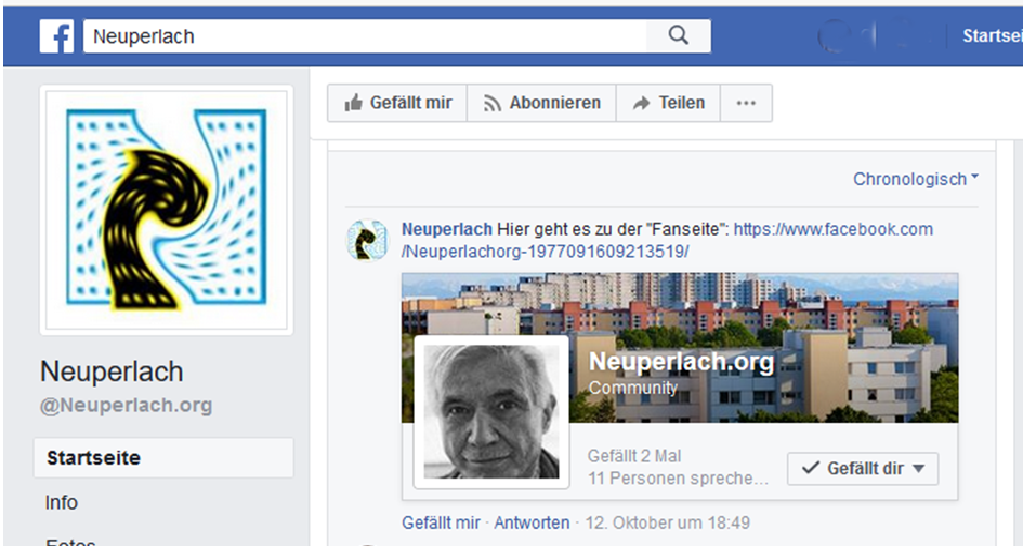
Task: Expand the Chronologisch sort dropdown
Action: (915, 179)
